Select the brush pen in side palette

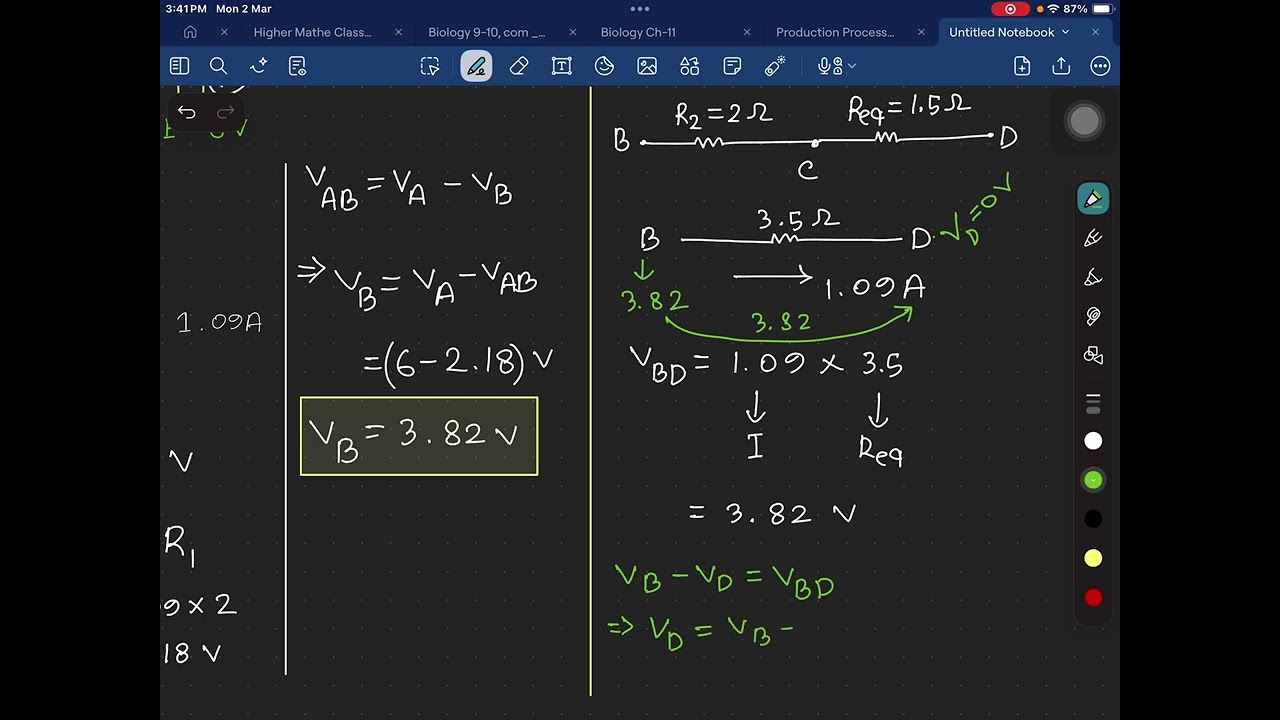tap(1093, 277)
